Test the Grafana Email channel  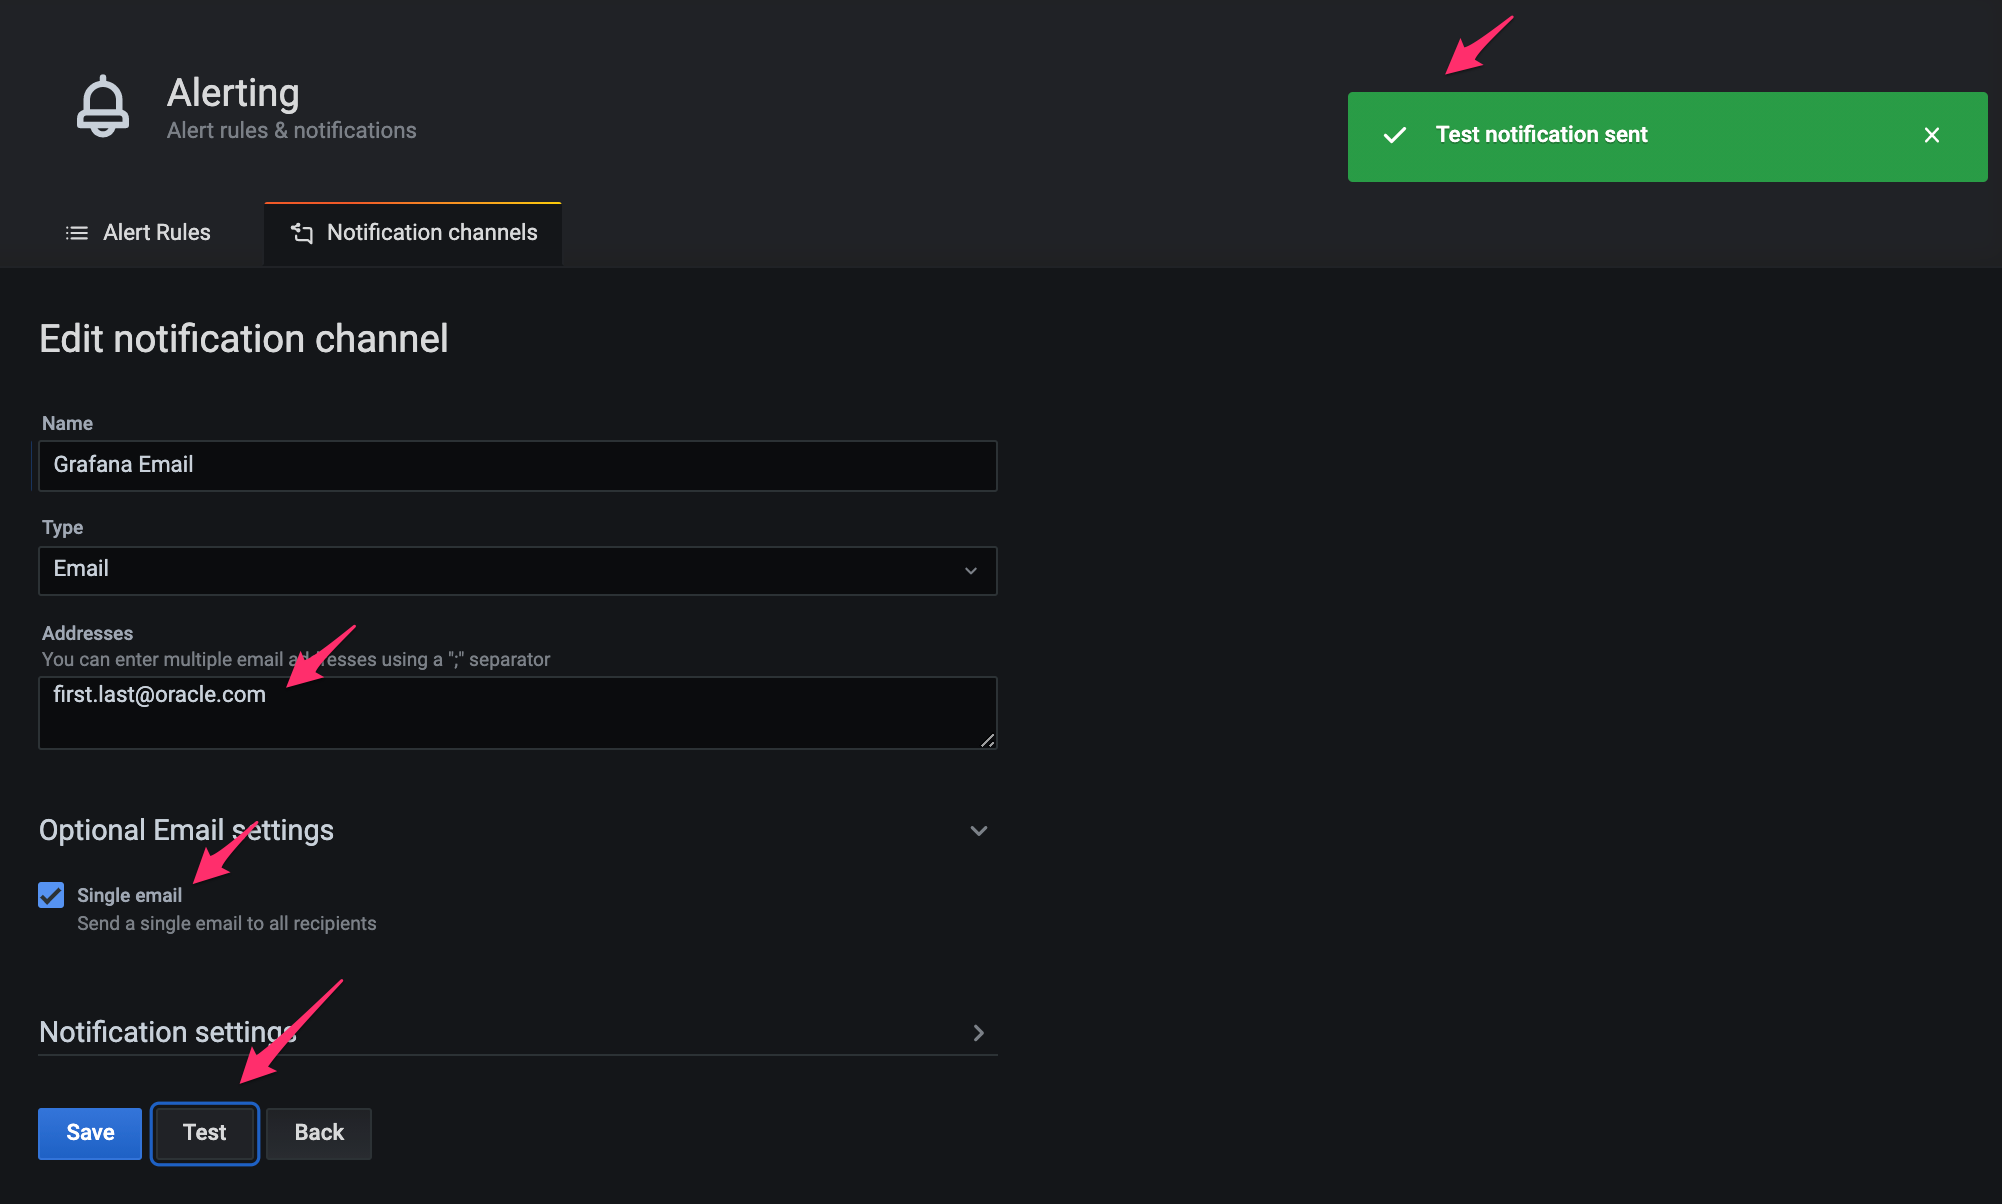click(x=204, y=1133)
